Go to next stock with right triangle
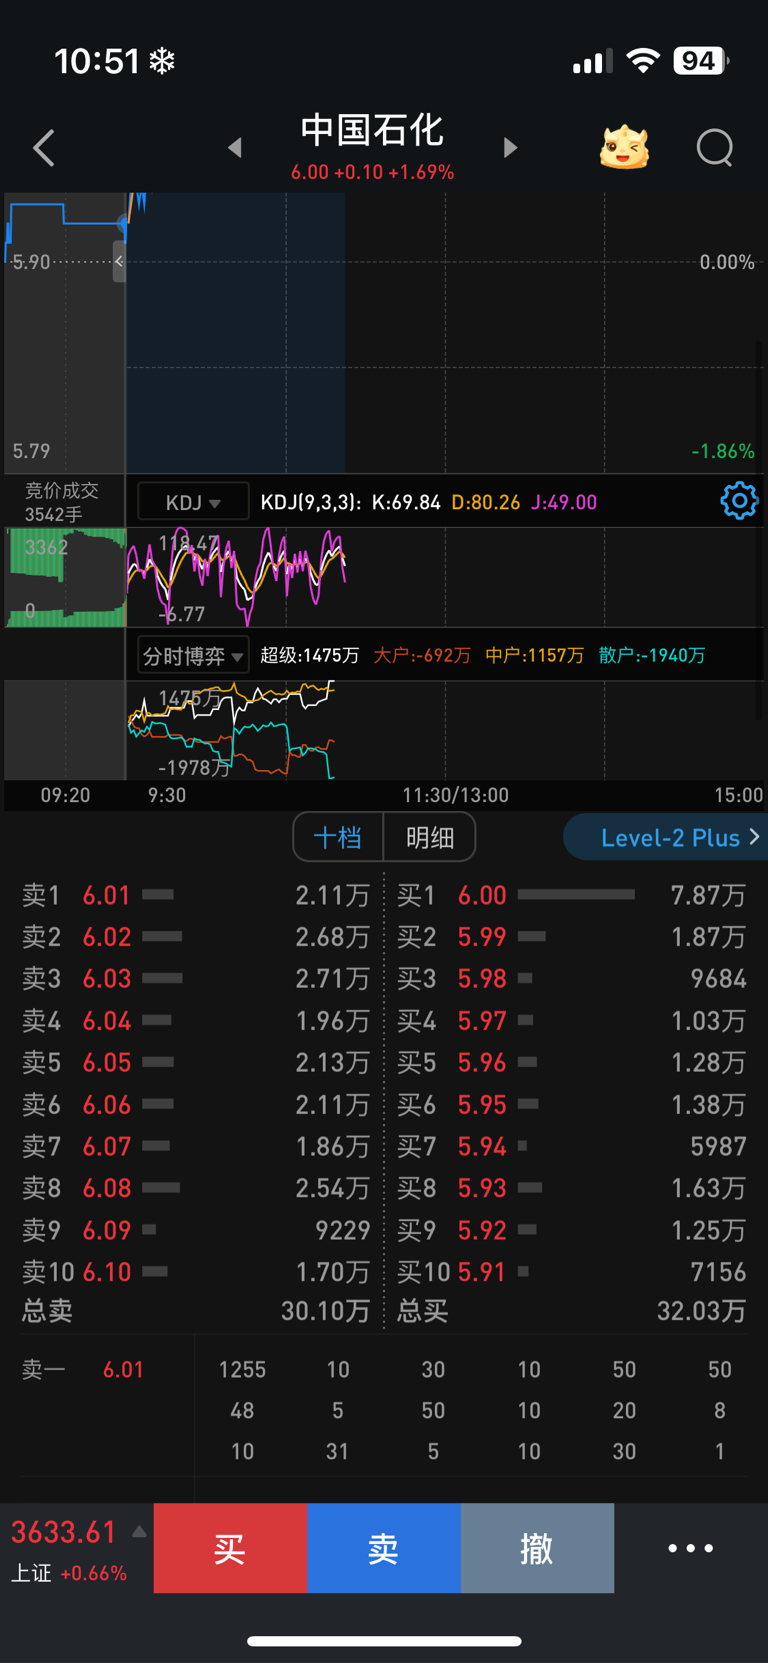The height and width of the screenshot is (1663, 768). click(x=510, y=148)
